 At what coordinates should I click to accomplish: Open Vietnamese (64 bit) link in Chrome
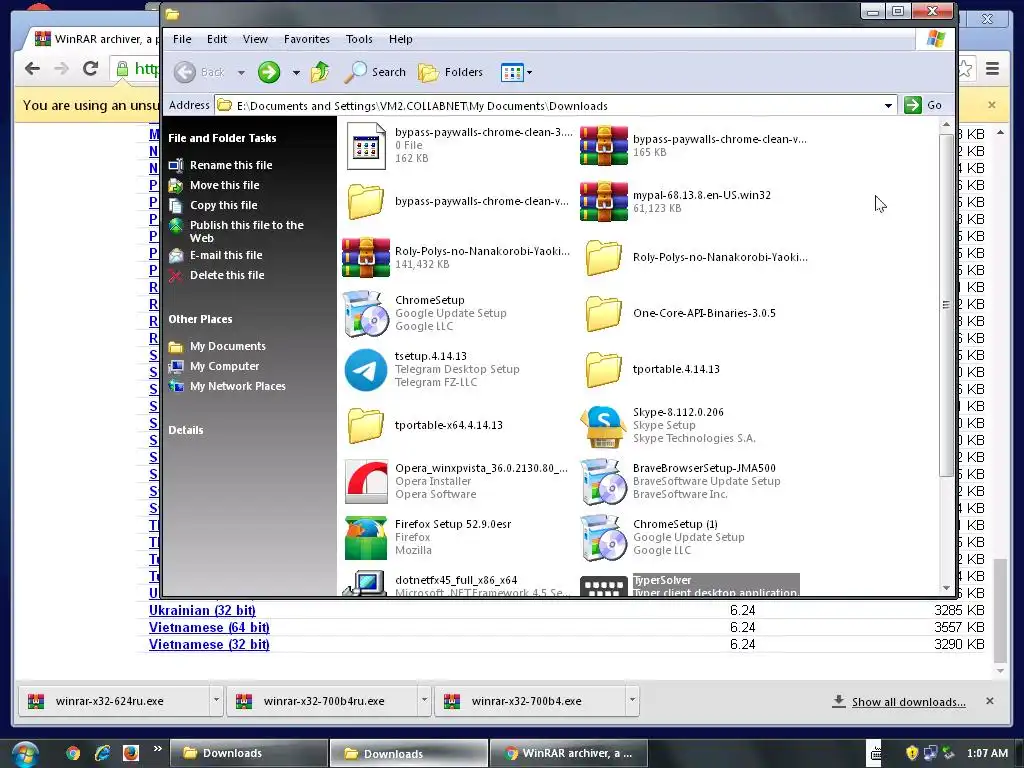tap(209, 628)
